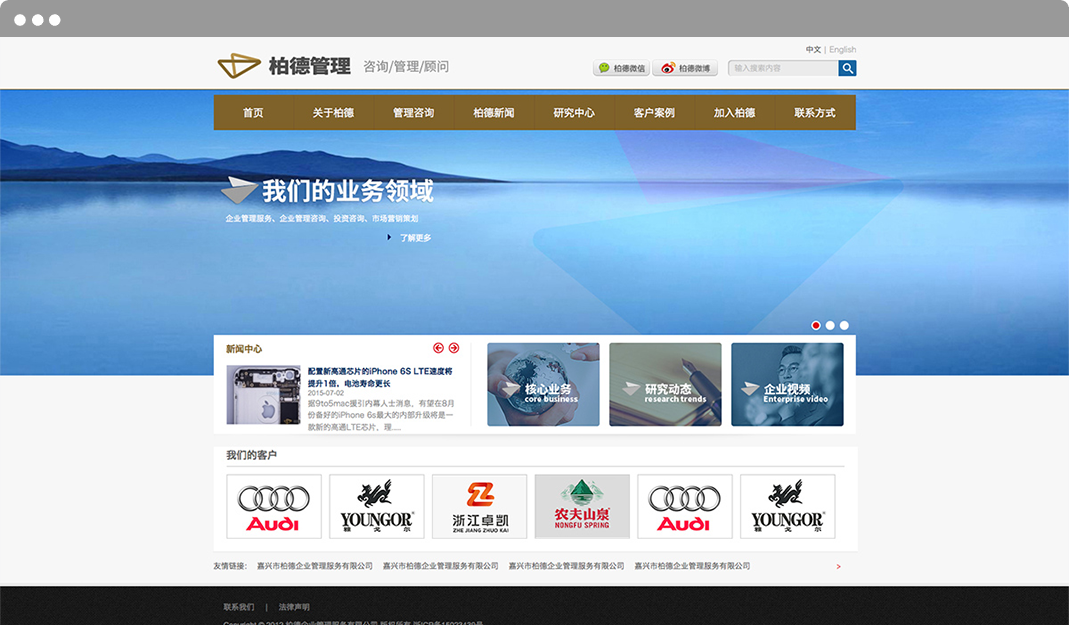
Task: Click the first Youngor client logo
Action: click(x=377, y=506)
